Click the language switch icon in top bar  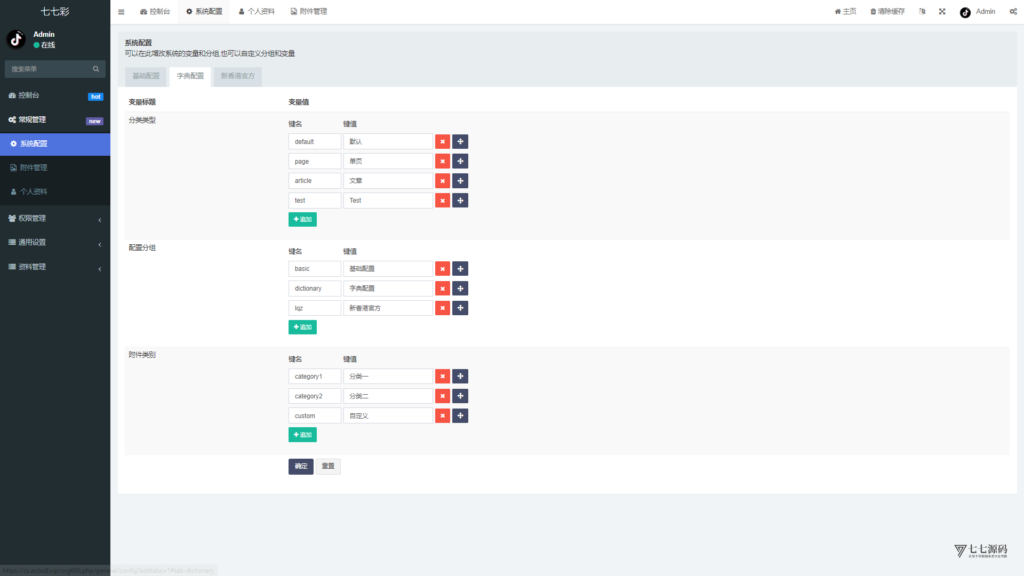(922, 12)
